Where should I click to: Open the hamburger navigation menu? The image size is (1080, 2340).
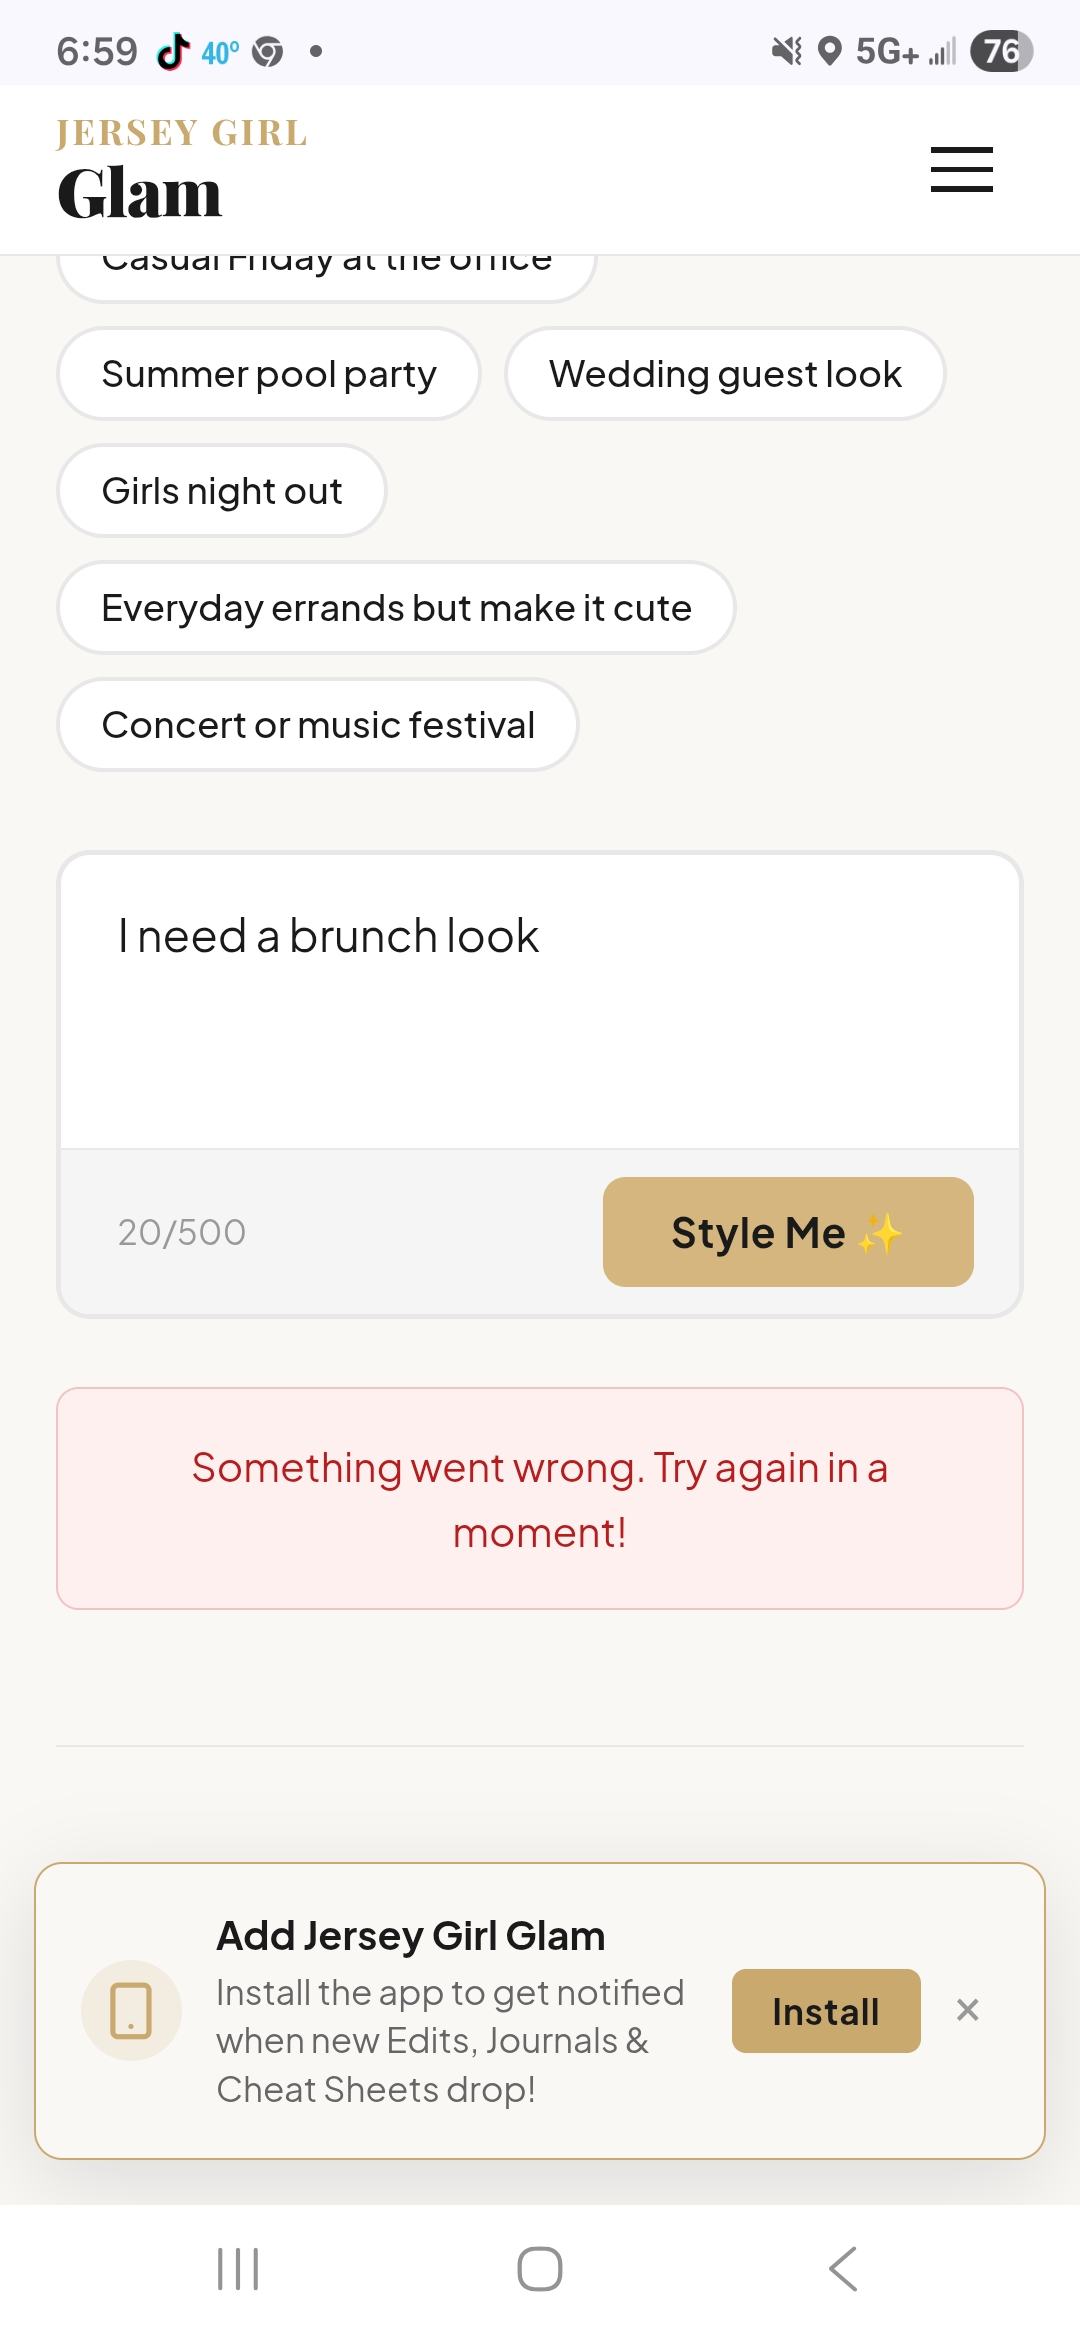pyautogui.click(x=961, y=169)
